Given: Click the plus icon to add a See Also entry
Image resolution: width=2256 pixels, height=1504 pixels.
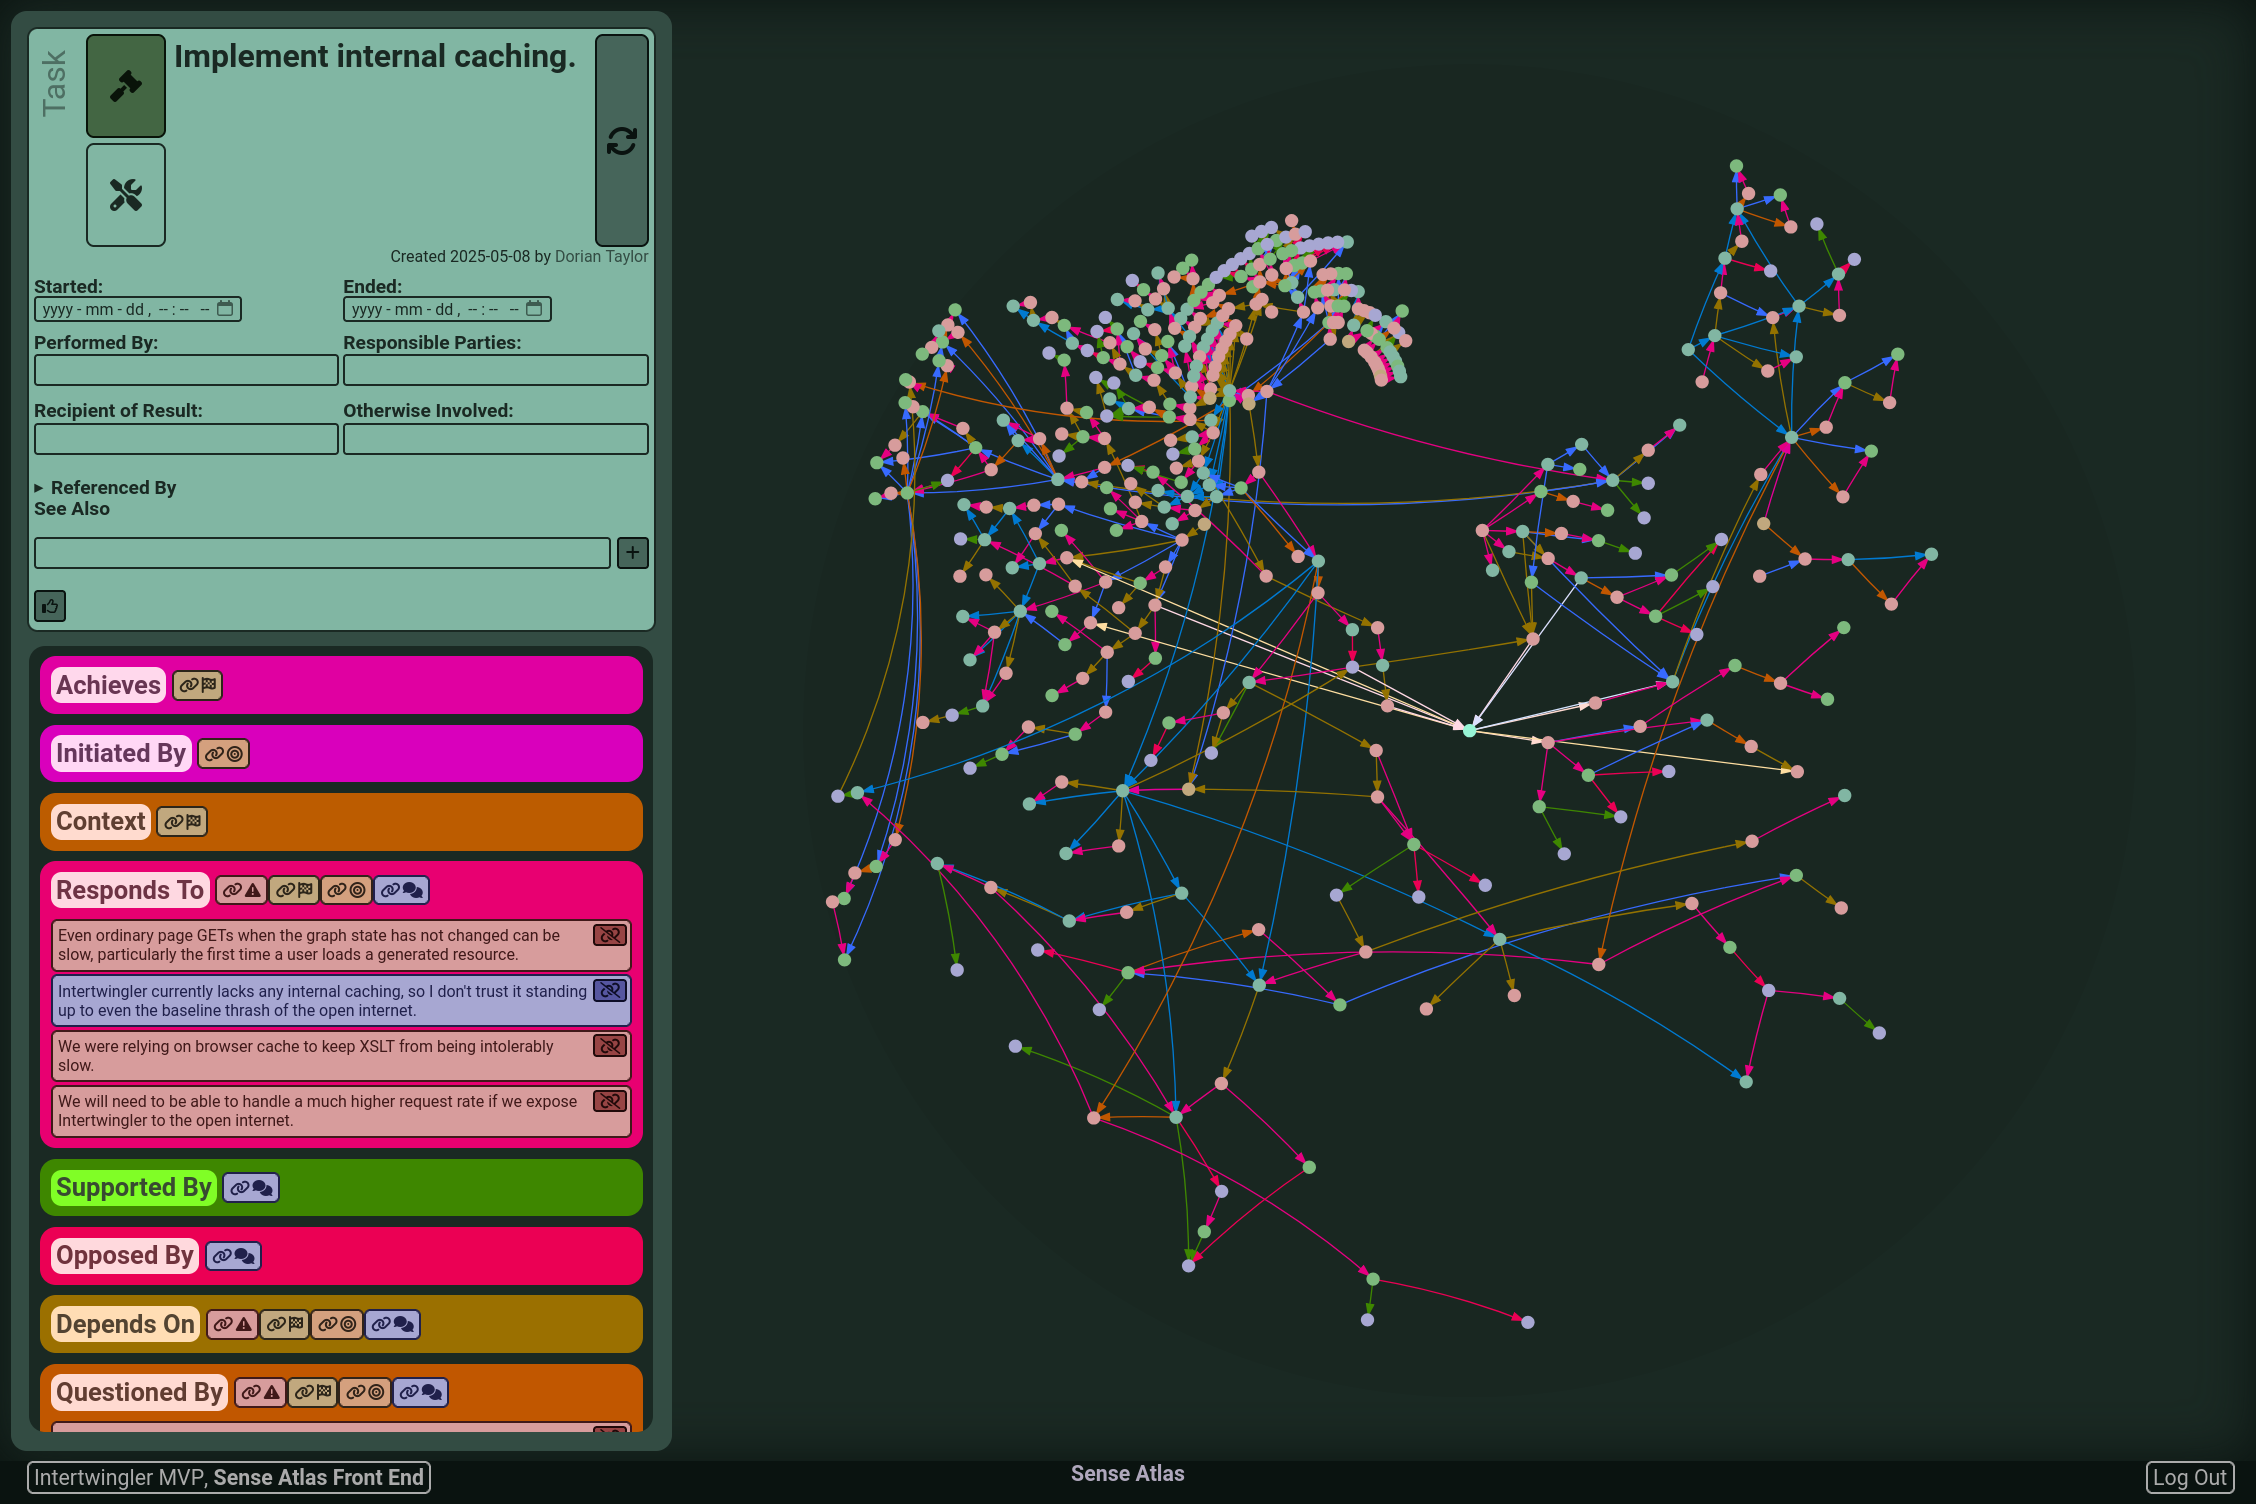Looking at the screenshot, I should click(x=632, y=552).
